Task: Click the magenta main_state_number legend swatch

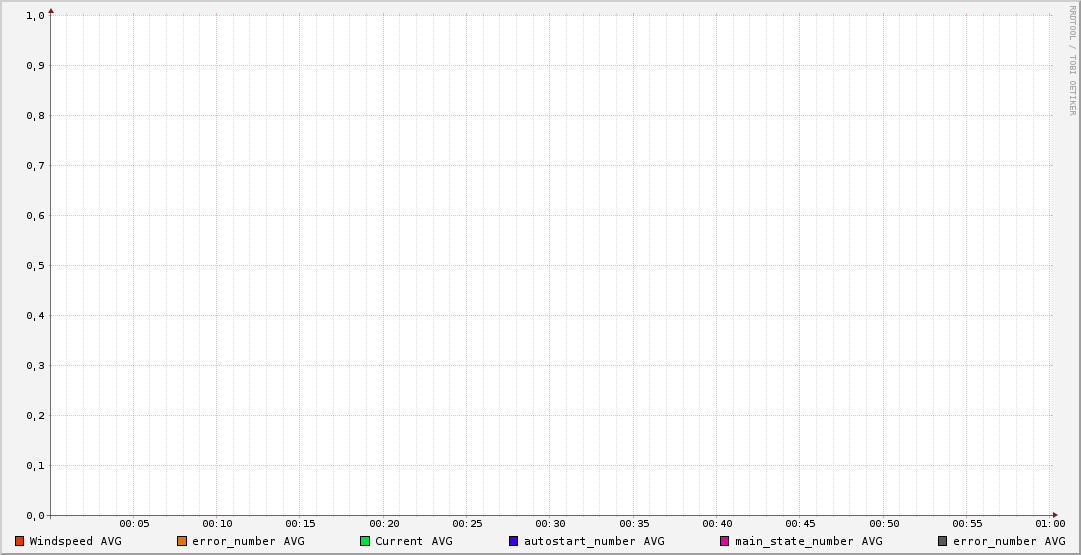Action: [725, 541]
